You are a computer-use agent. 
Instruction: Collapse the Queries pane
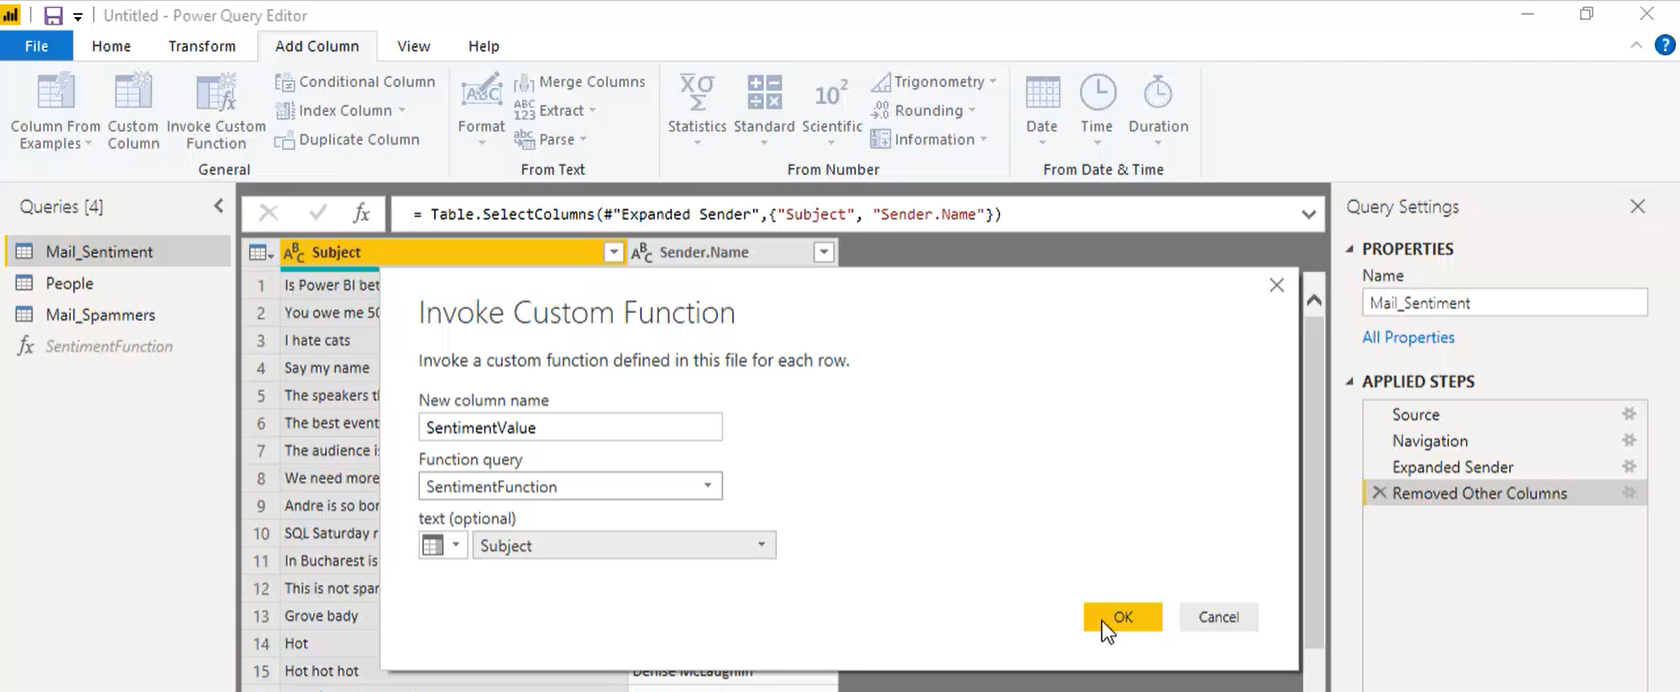coord(218,206)
